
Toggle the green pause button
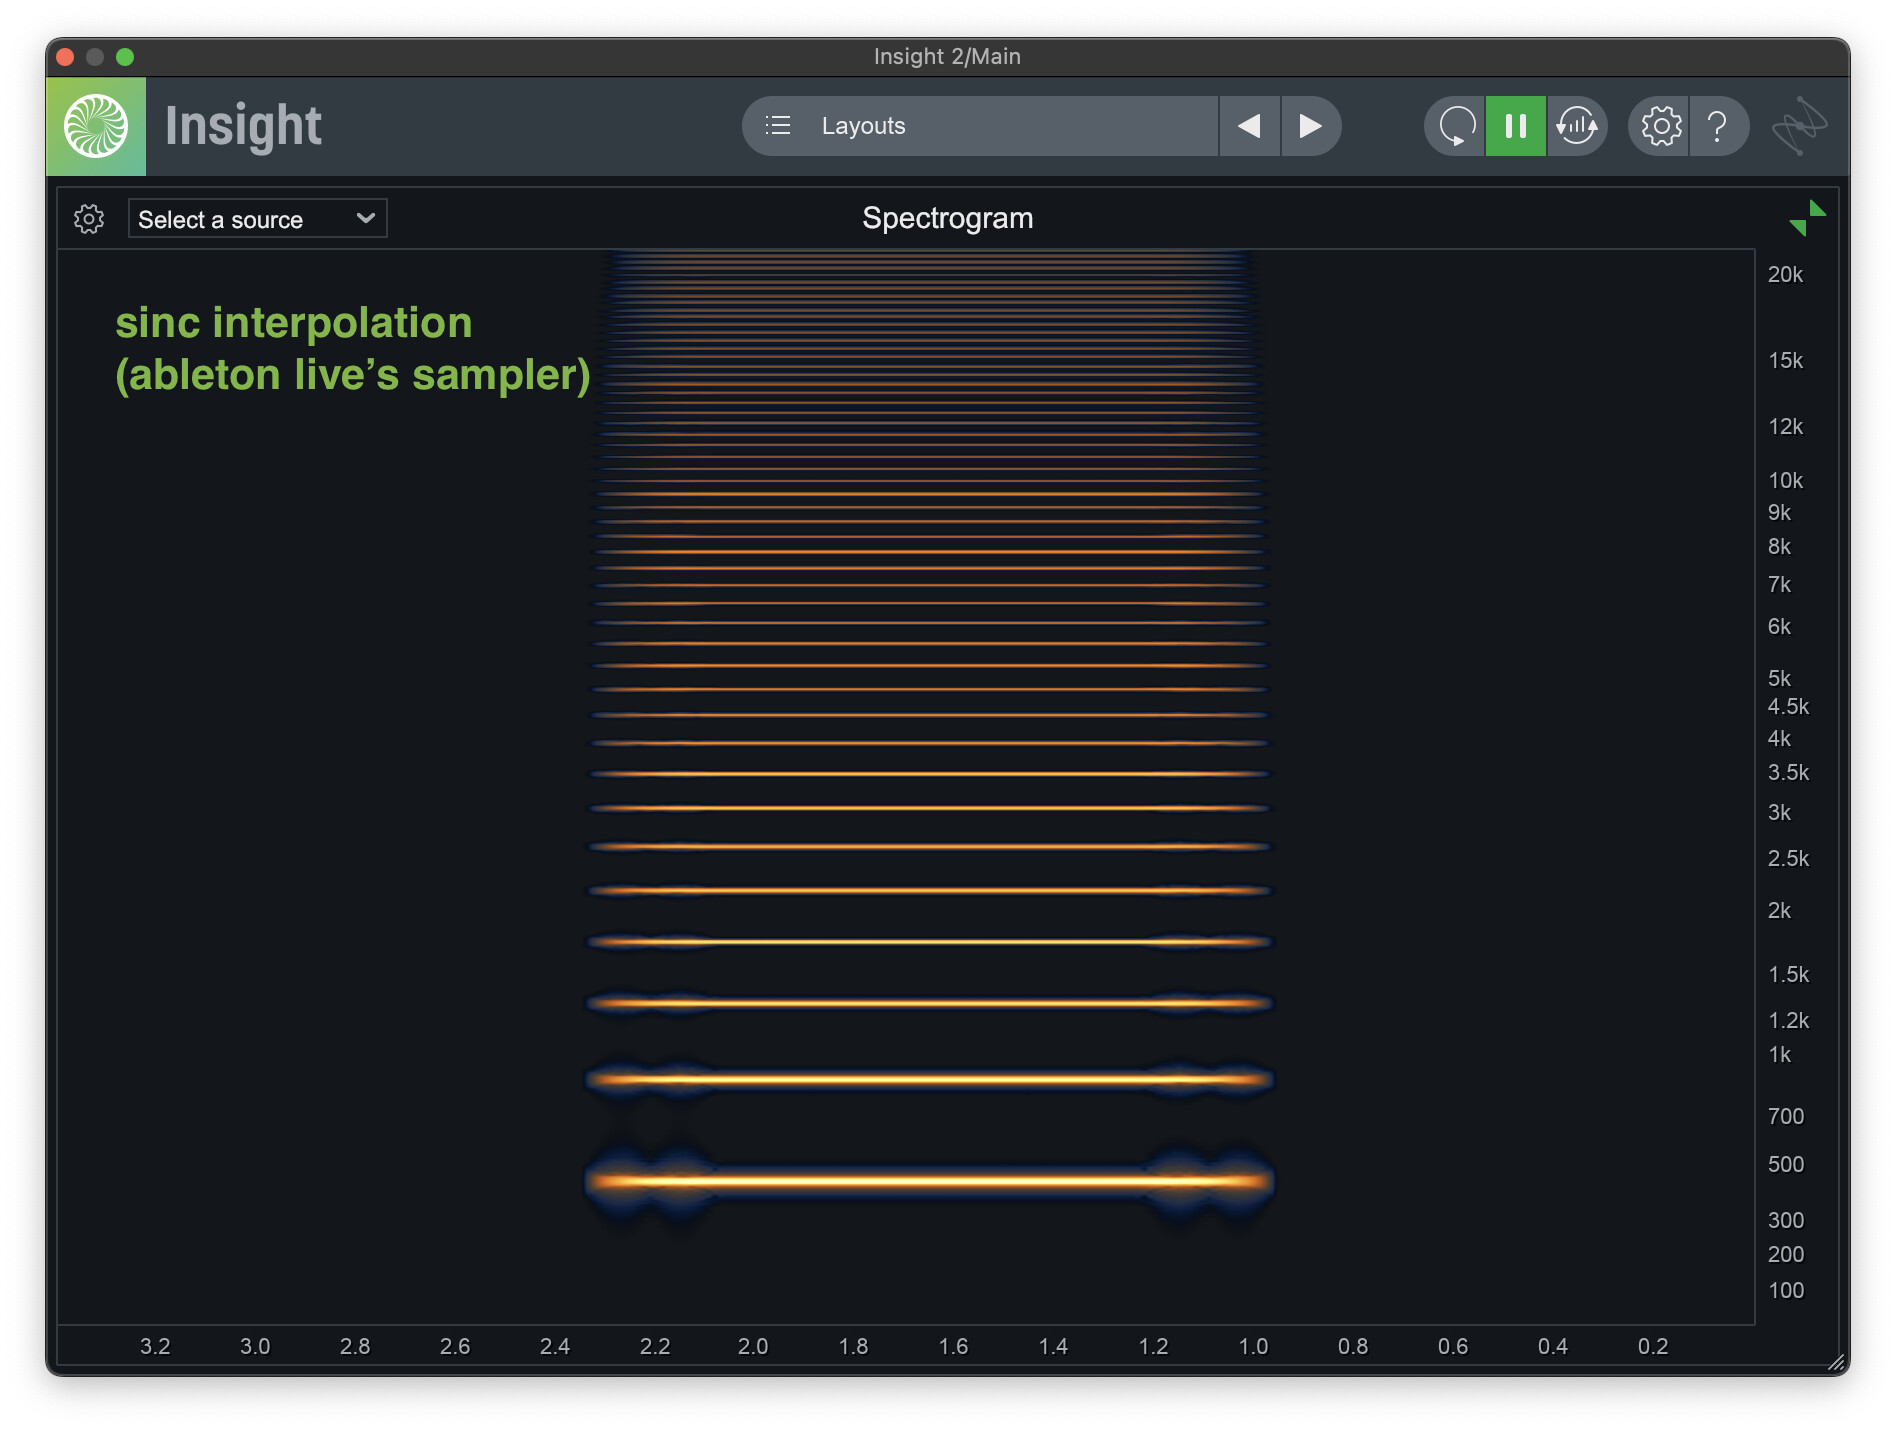pyautogui.click(x=1516, y=126)
